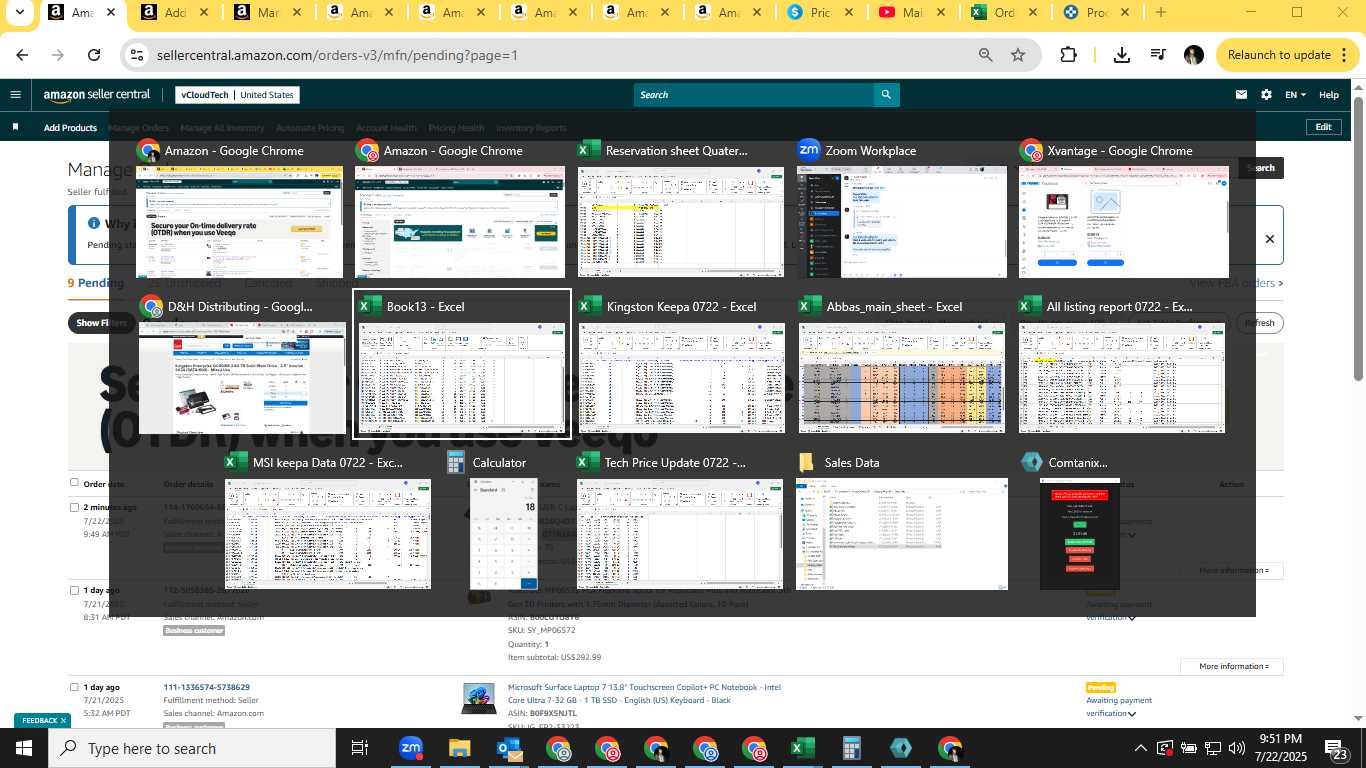This screenshot has height=768, width=1366.
Task: Open a new Chrome tab with the plus button
Action: click(x=1160, y=13)
